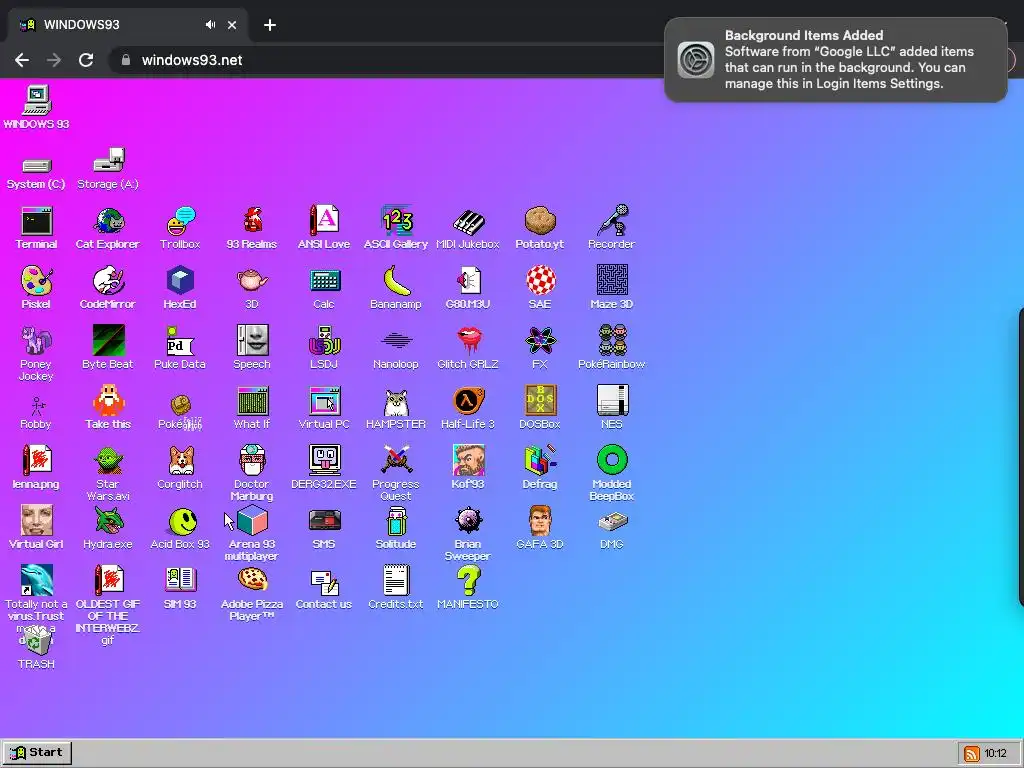Image resolution: width=1024 pixels, height=768 pixels.
Task: Reload the windows93.net page
Action: pos(86,60)
